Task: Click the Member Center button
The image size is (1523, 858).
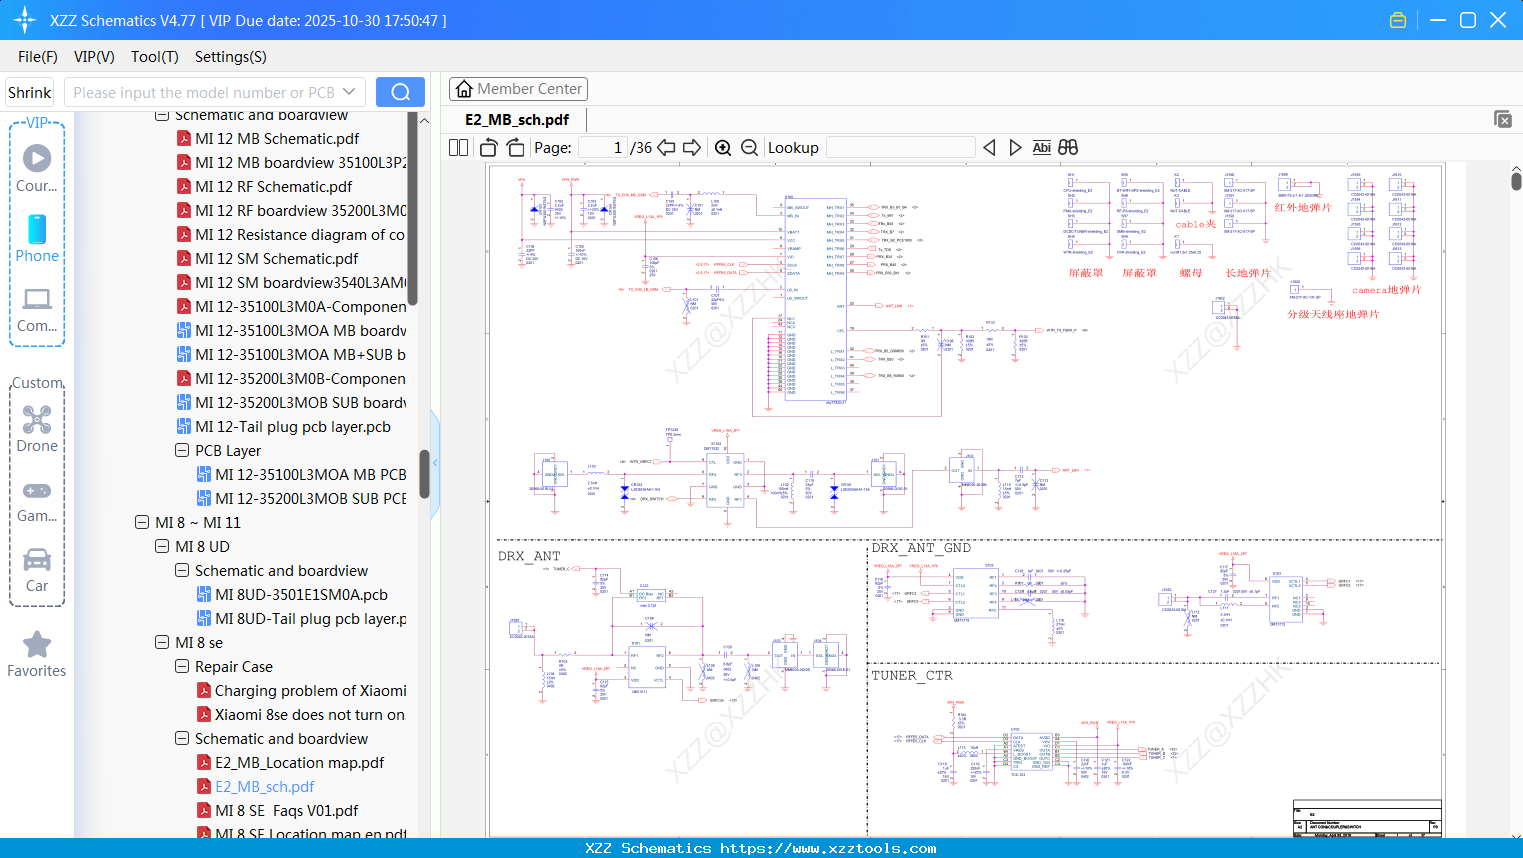Action: coord(518,89)
